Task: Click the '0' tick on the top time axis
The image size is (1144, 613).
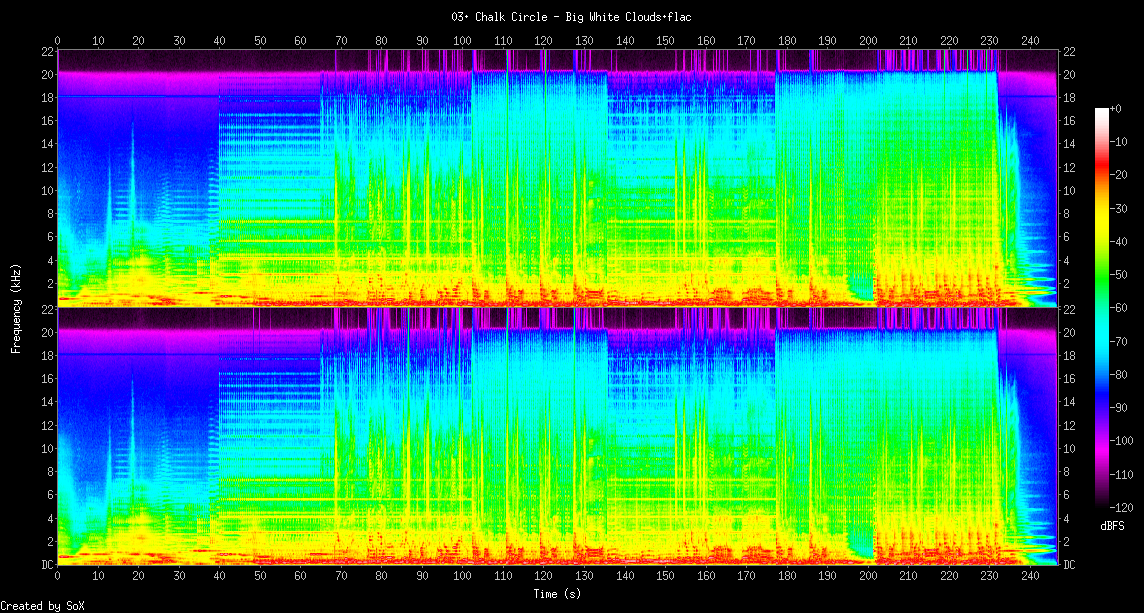Action: coord(57,41)
